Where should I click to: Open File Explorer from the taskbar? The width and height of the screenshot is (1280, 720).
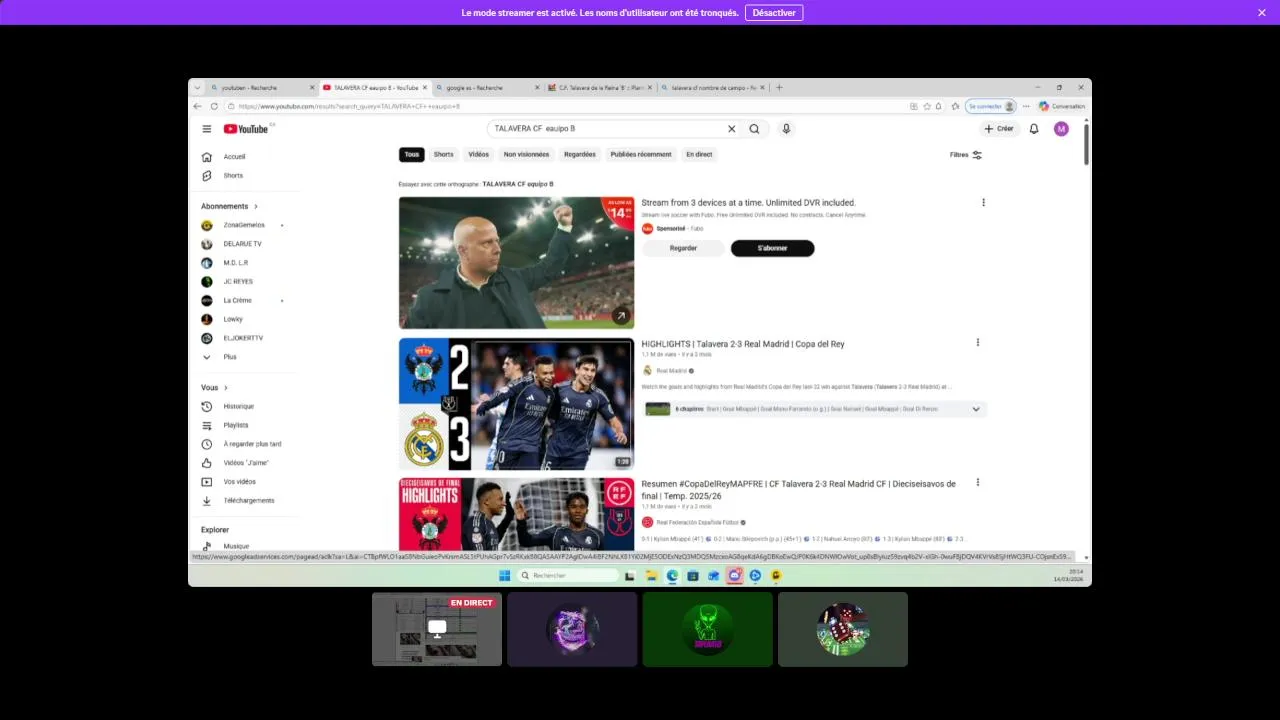[651, 575]
